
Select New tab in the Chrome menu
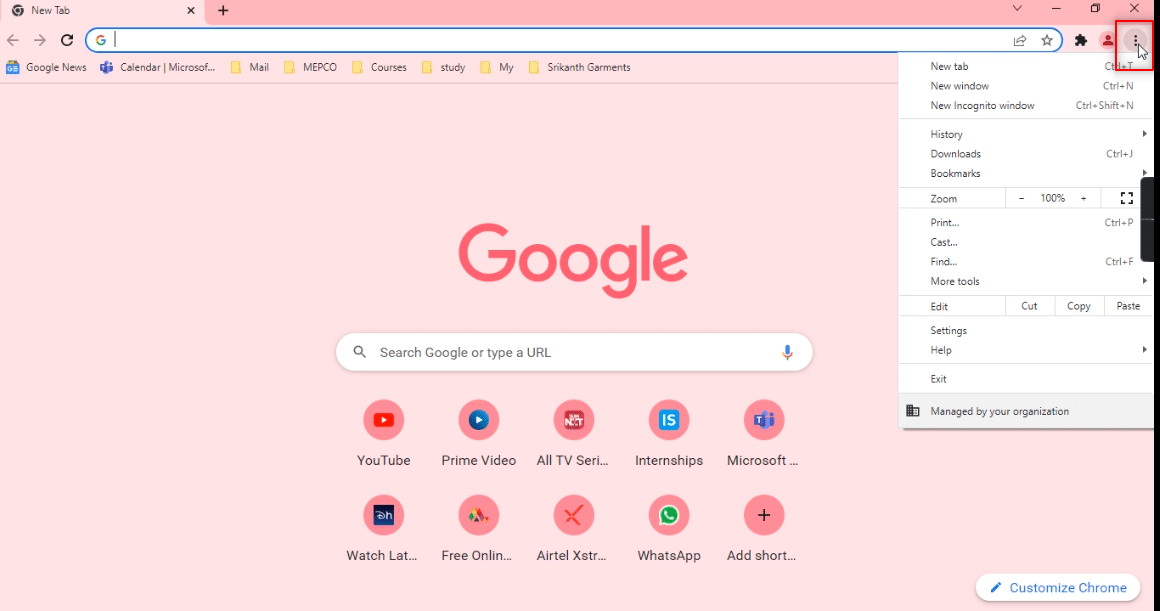pos(1026,67)
